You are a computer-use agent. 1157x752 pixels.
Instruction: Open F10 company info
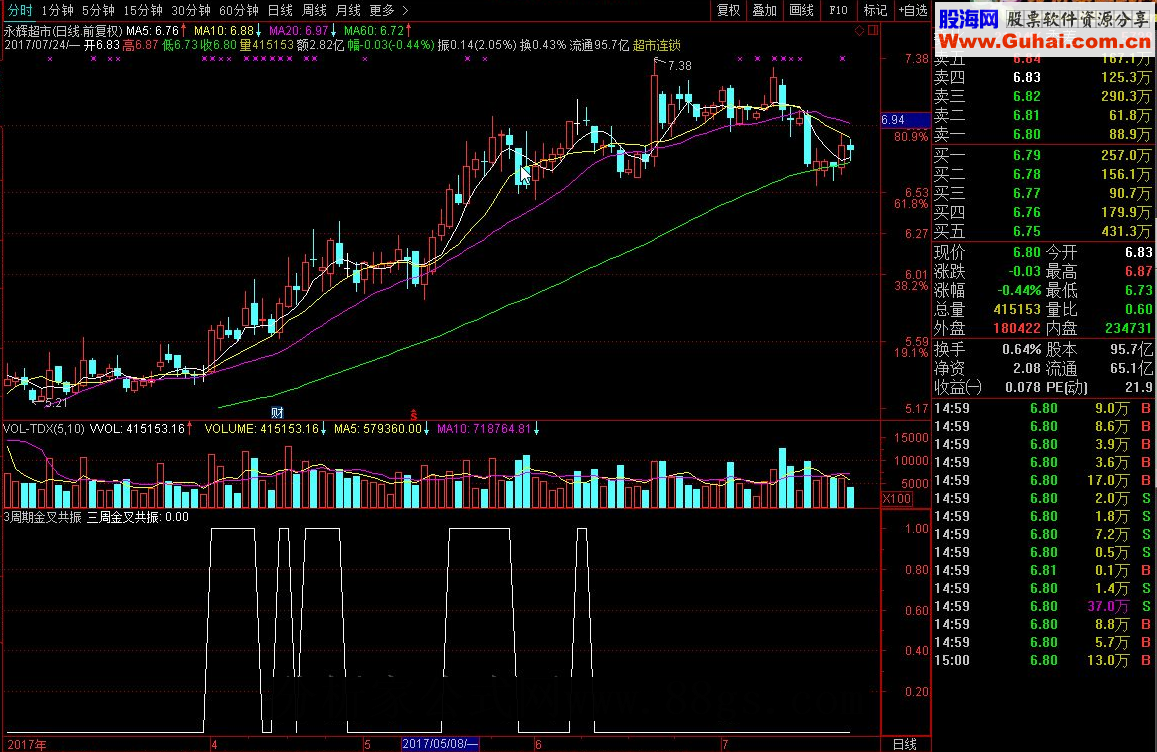point(838,10)
